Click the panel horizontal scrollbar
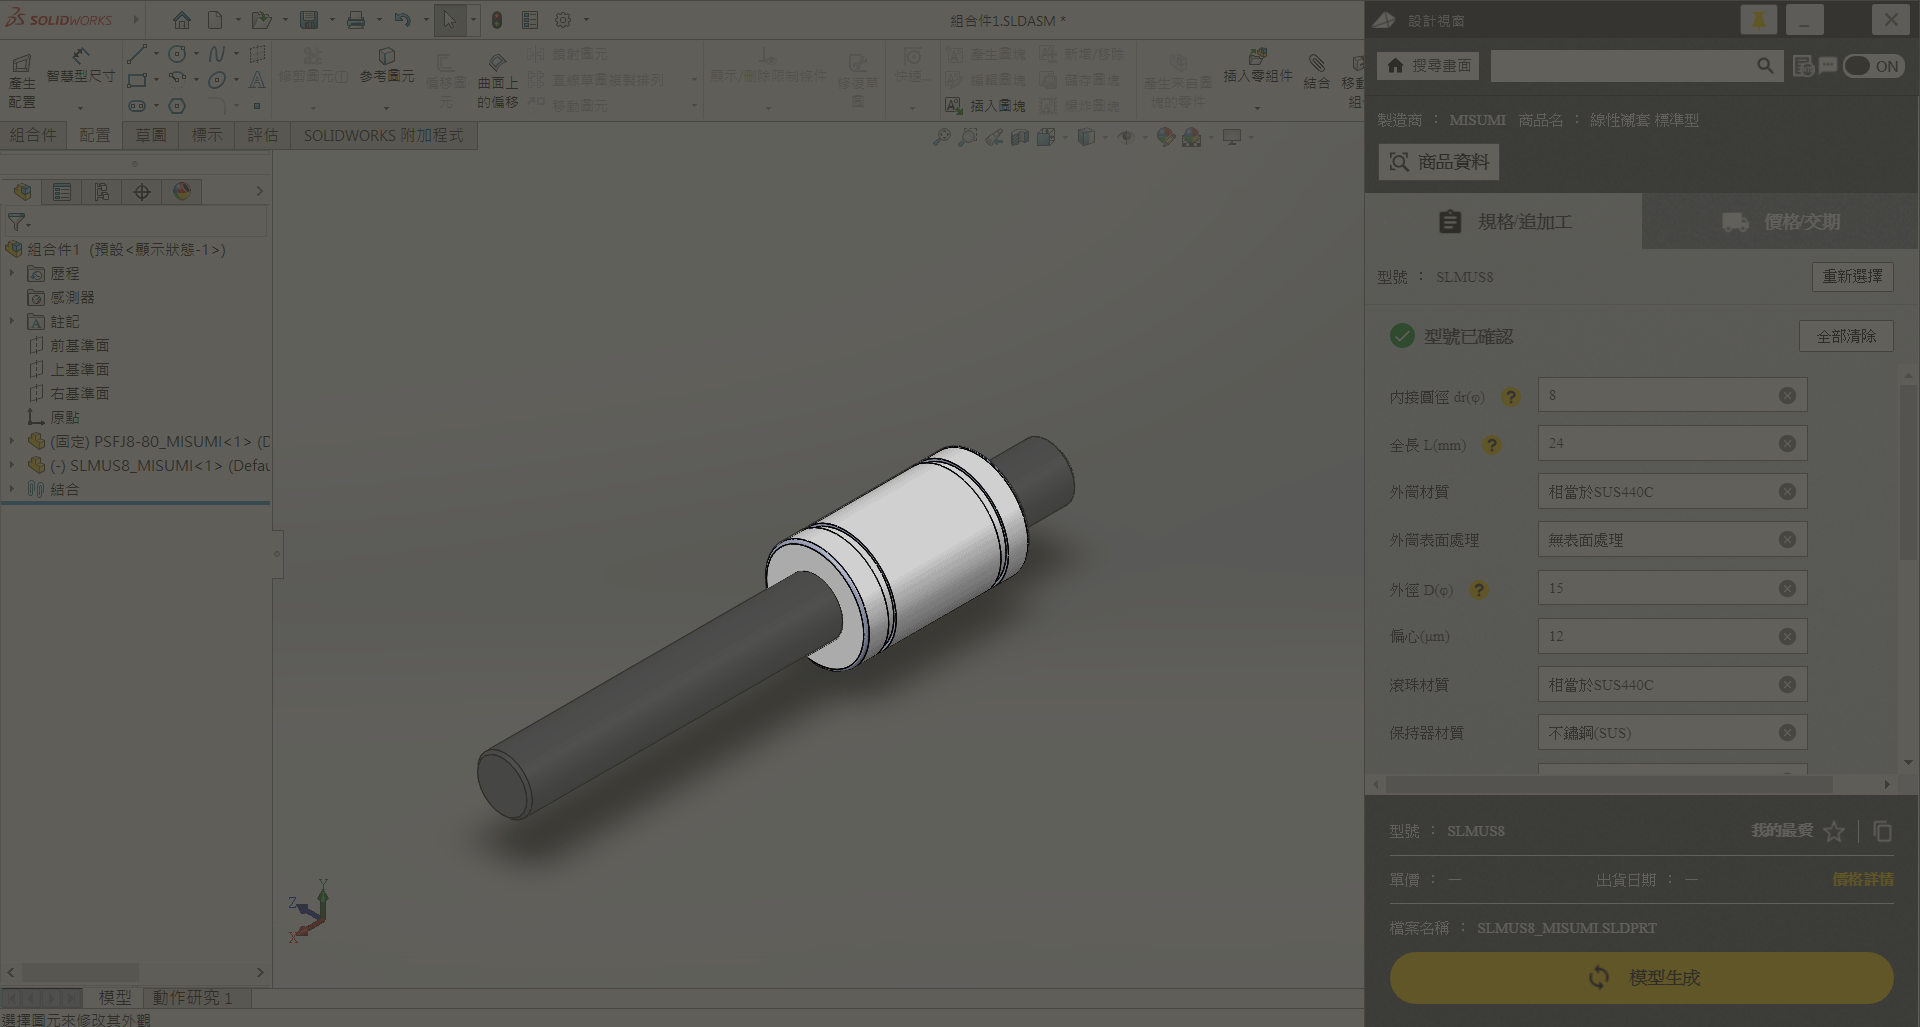Viewport: 1920px width, 1027px height. pos(1608,784)
